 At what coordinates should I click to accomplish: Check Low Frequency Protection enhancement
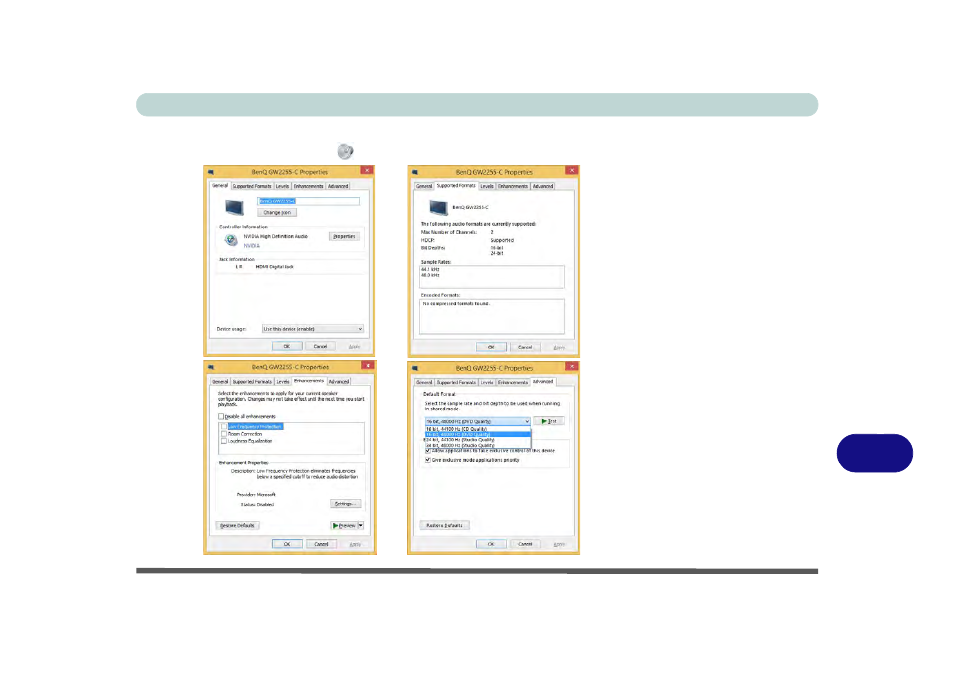click(x=224, y=427)
